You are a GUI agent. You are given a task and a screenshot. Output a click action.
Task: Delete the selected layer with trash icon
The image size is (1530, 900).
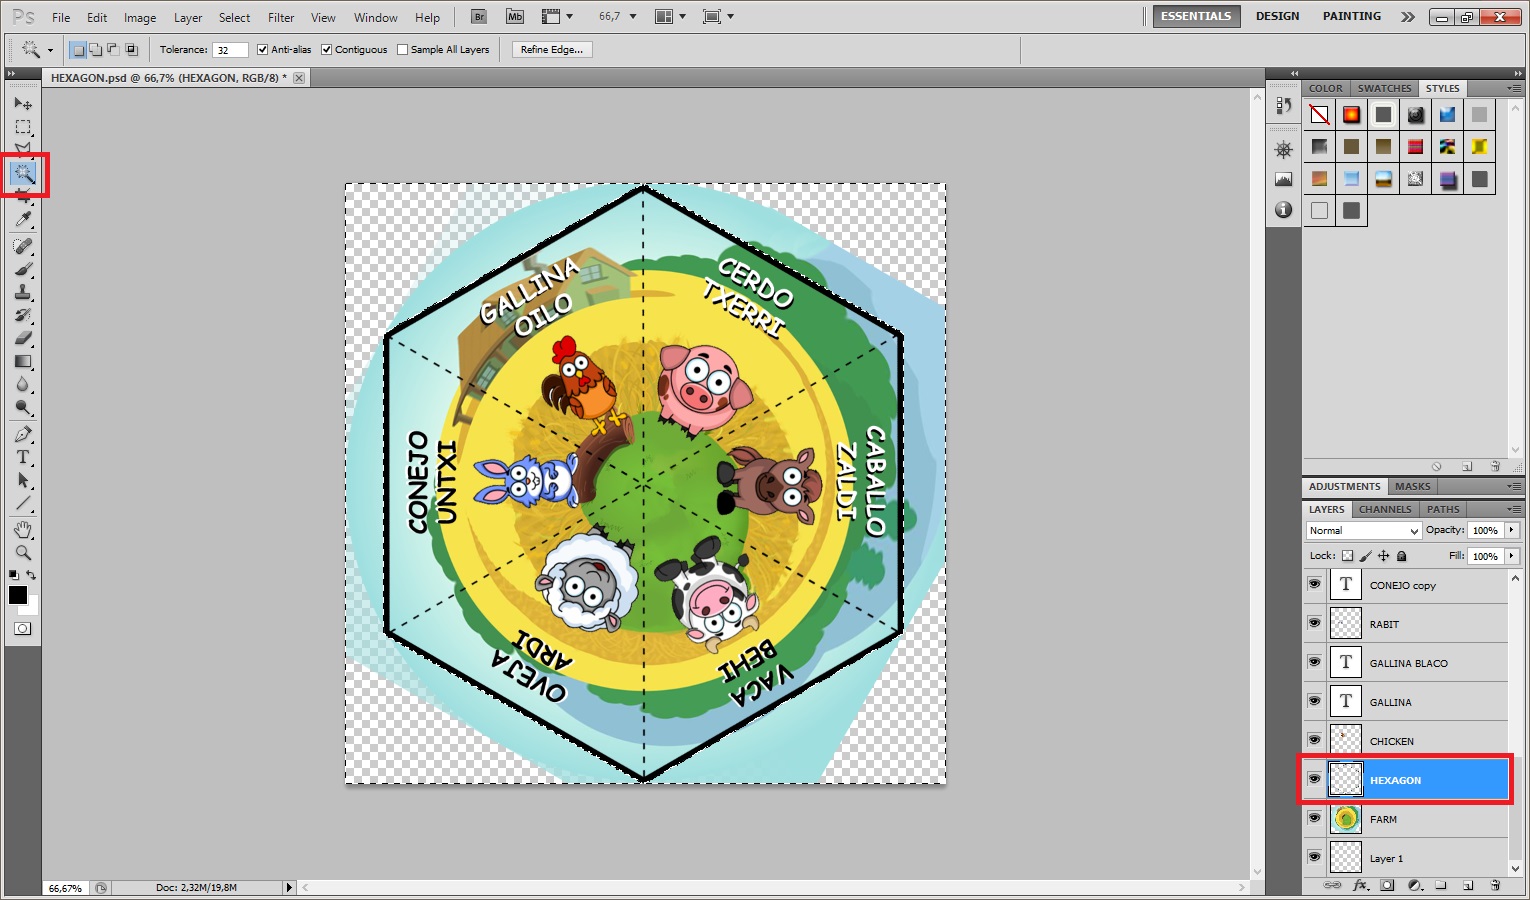point(1495,885)
